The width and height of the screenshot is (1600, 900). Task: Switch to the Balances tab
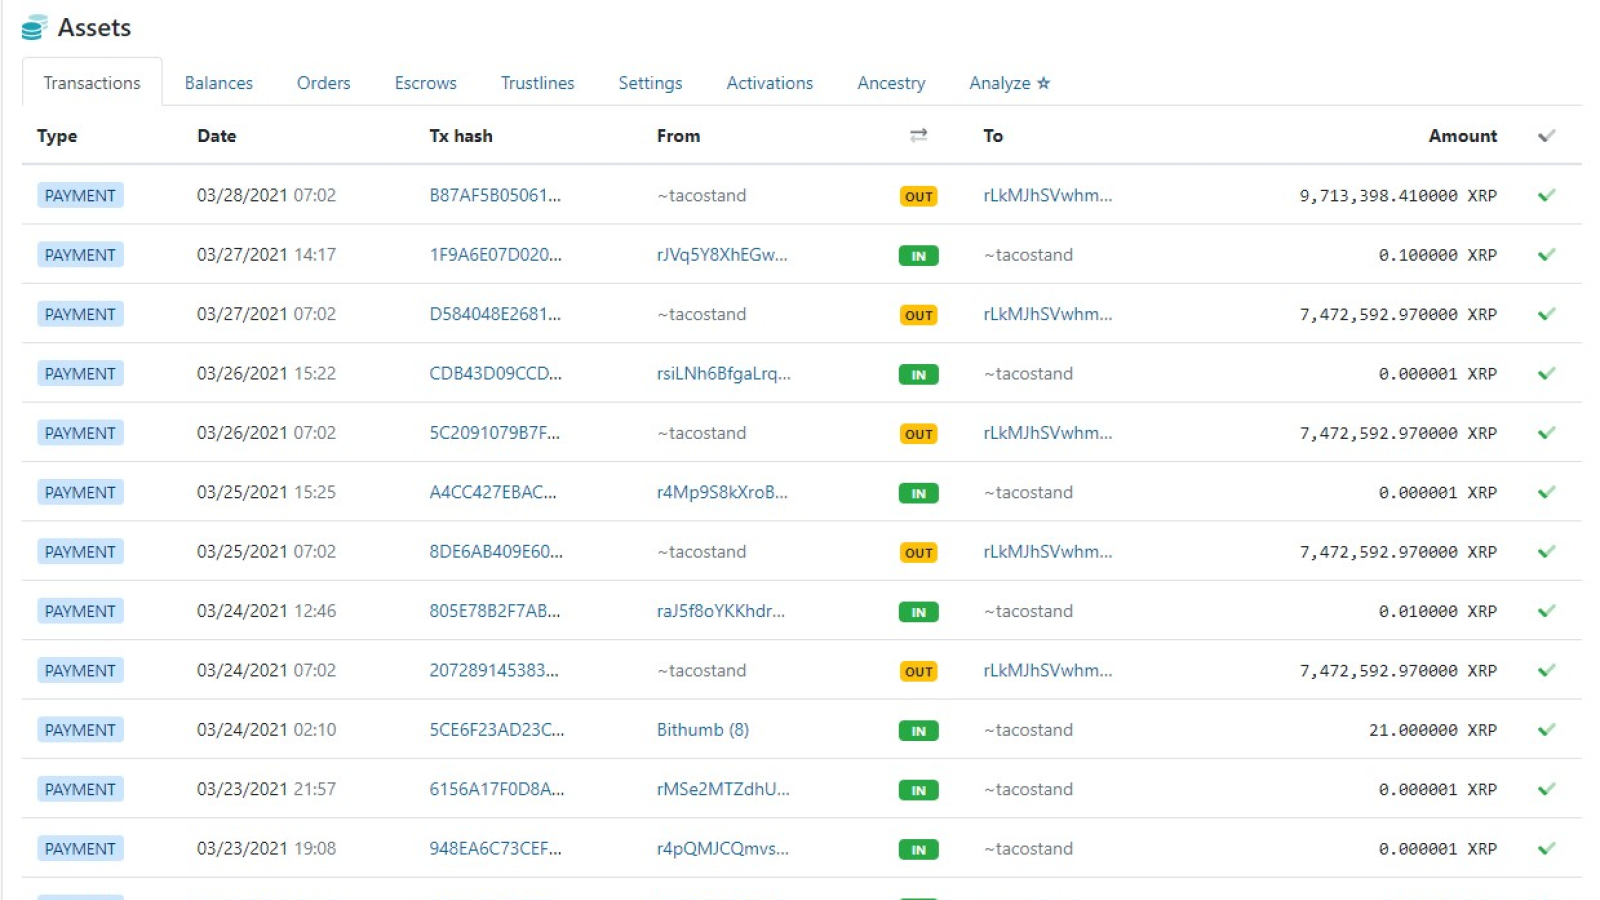coord(218,83)
